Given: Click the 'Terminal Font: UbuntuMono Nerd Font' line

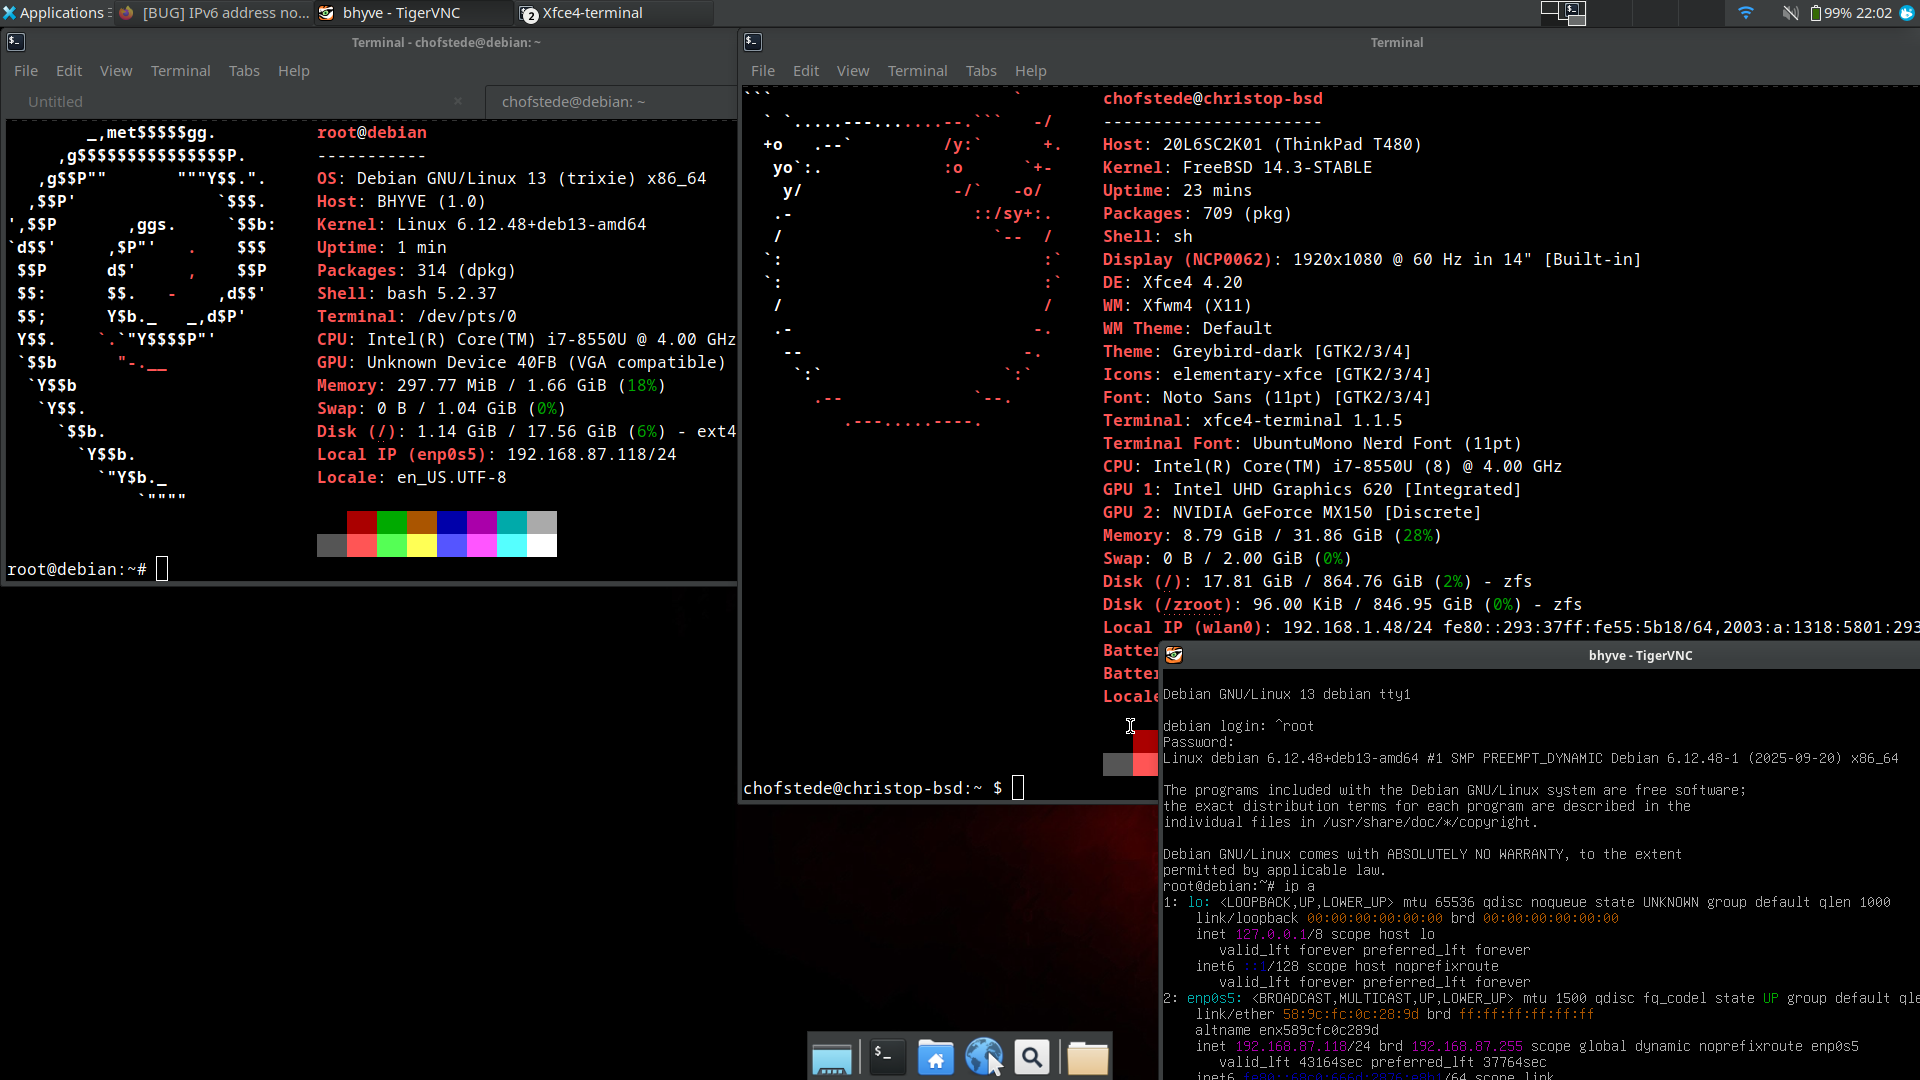Looking at the screenshot, I should coord(1312,443).
